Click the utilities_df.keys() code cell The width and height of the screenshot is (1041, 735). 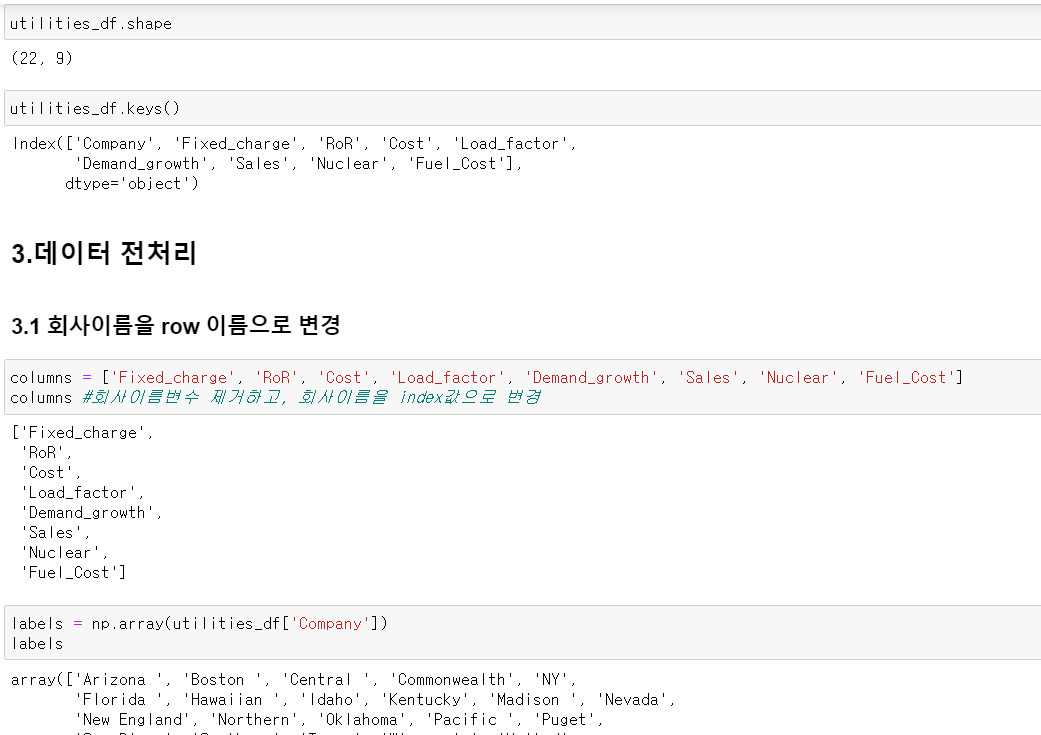pyautogui.click(x=522, y=108)
